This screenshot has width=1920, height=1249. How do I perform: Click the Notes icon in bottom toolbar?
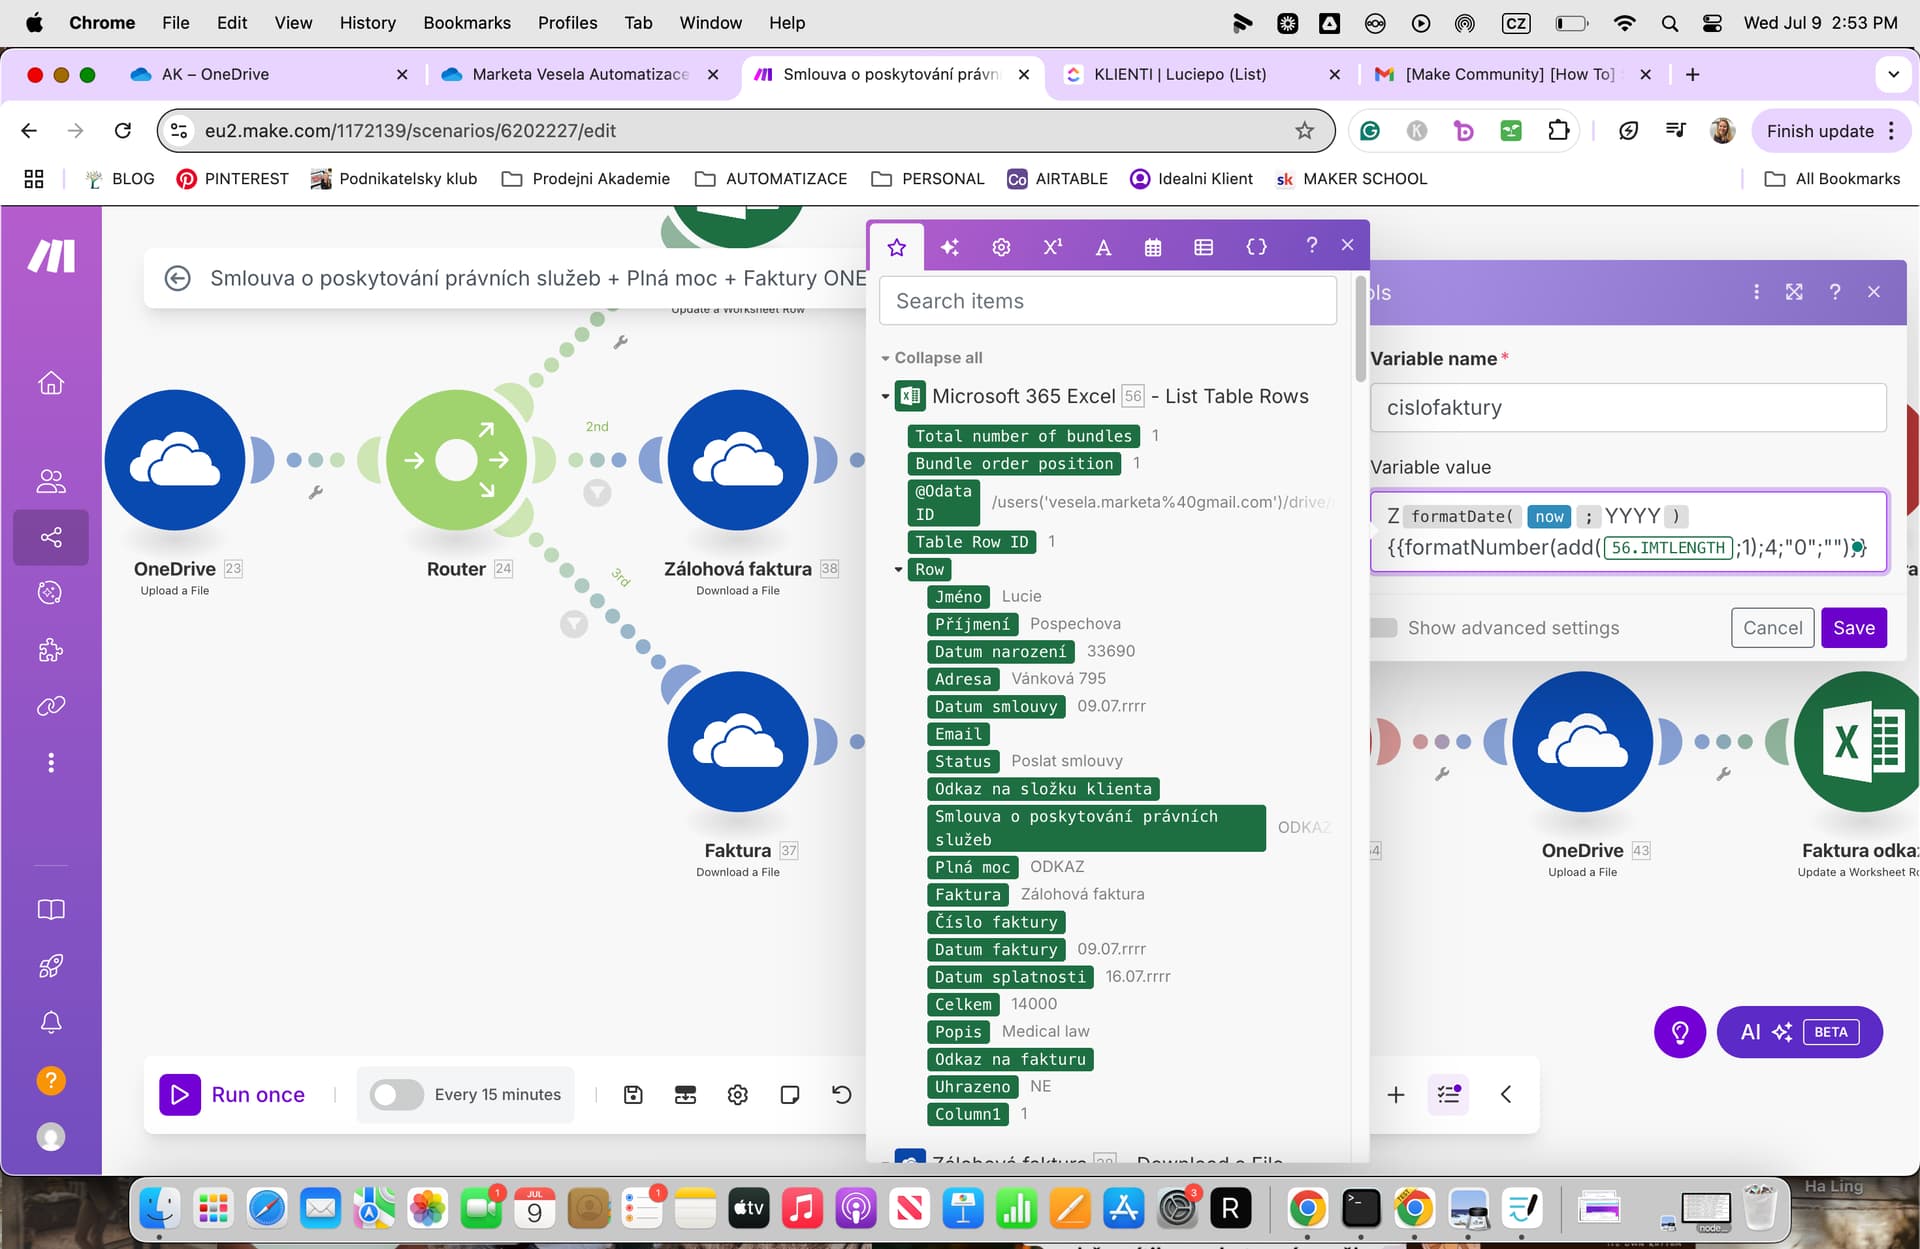point(789,1095)
